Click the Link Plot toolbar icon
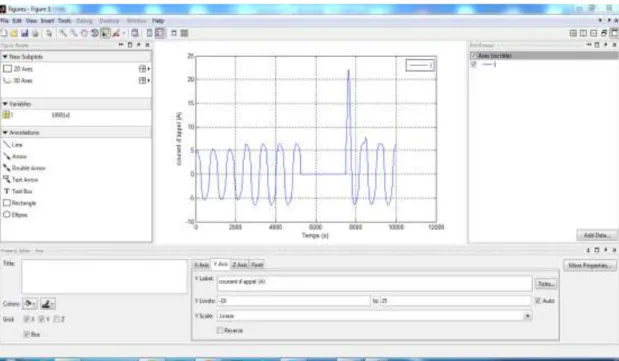This screenshot has height=361, width=619. [x=135, y=34]
